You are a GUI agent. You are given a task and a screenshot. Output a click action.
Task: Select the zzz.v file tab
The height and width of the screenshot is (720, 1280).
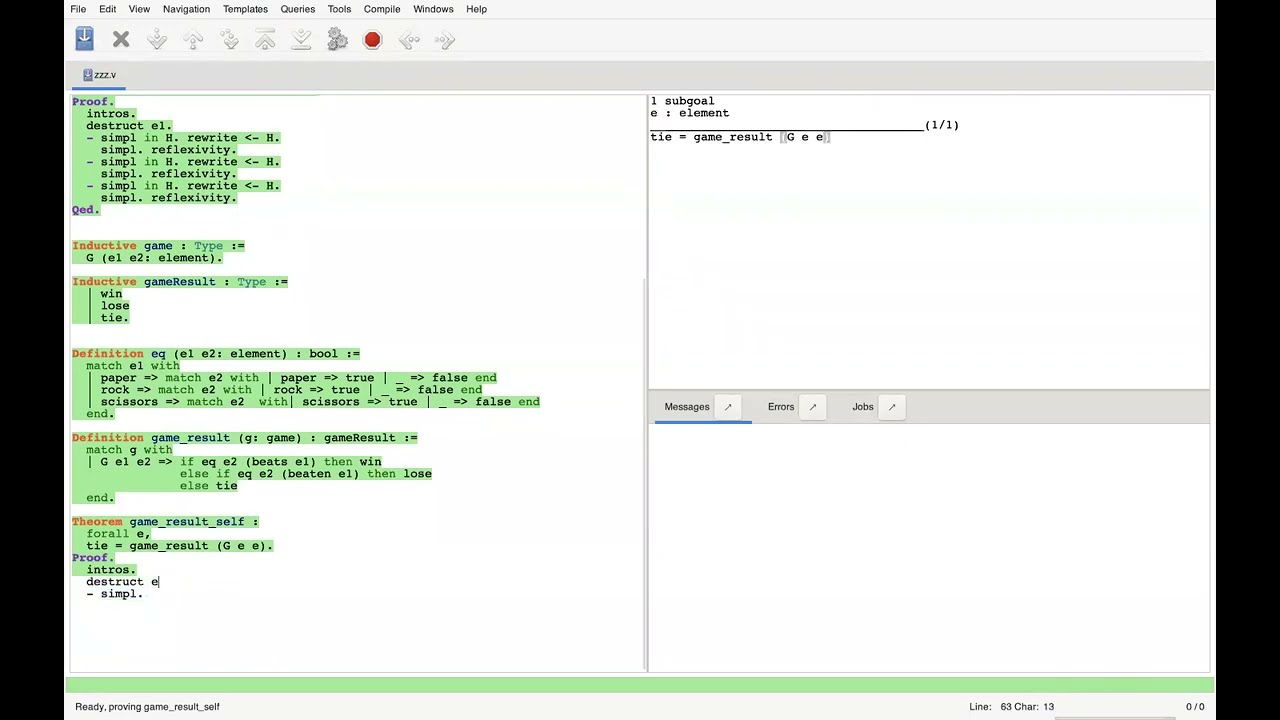(99, 75)
